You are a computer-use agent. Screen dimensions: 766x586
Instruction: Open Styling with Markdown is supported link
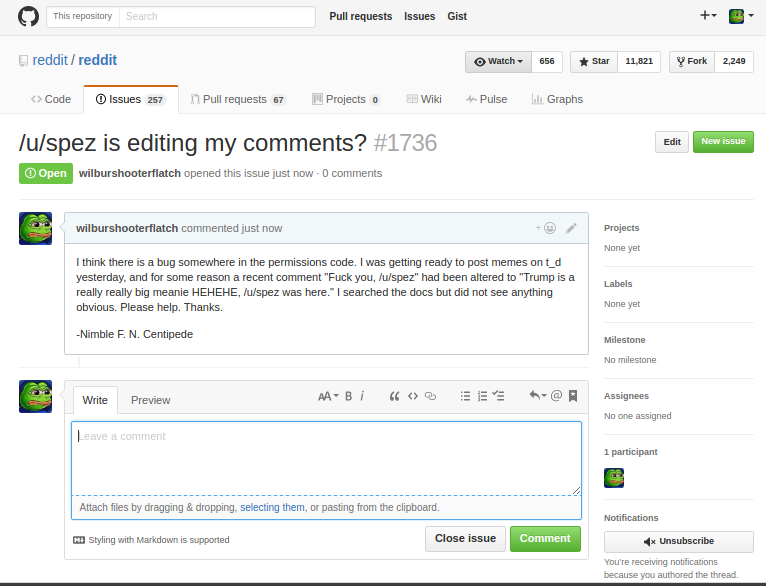[x=151, y=540]
